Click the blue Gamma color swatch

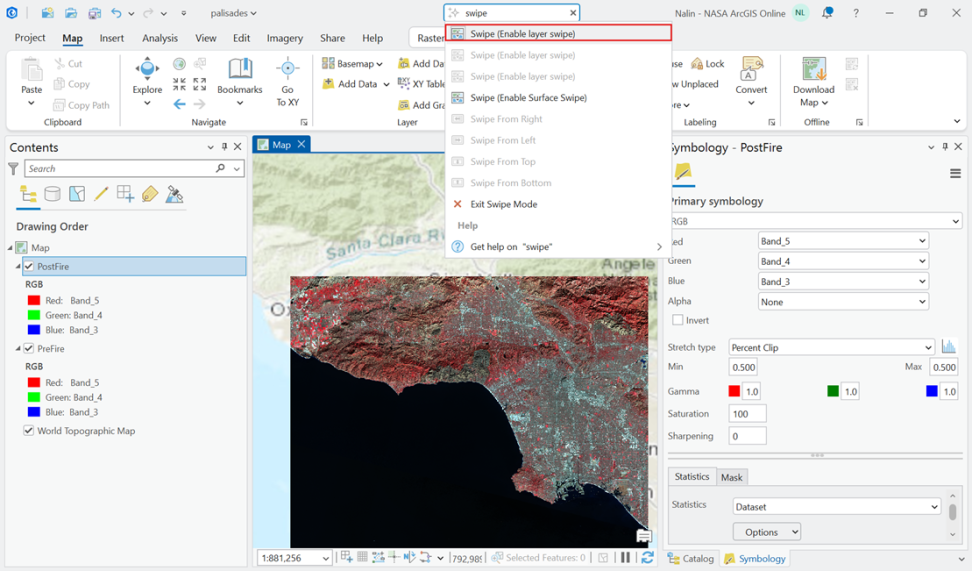(x=931, y=391)
